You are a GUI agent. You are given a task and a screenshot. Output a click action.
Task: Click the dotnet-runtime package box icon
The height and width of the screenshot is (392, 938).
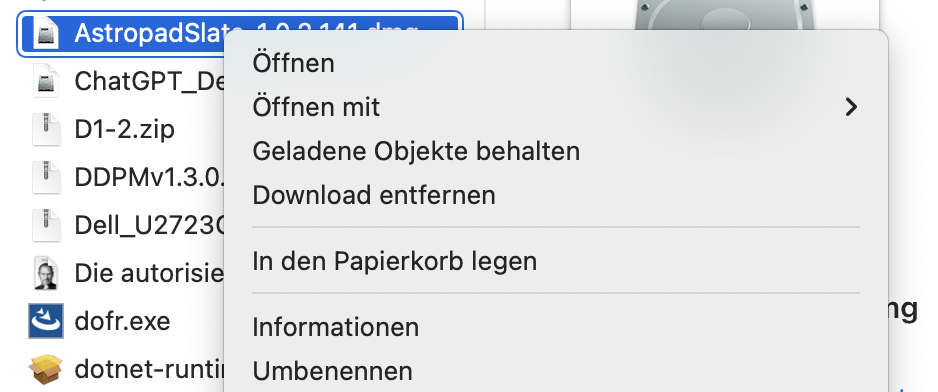click(46, 369)
